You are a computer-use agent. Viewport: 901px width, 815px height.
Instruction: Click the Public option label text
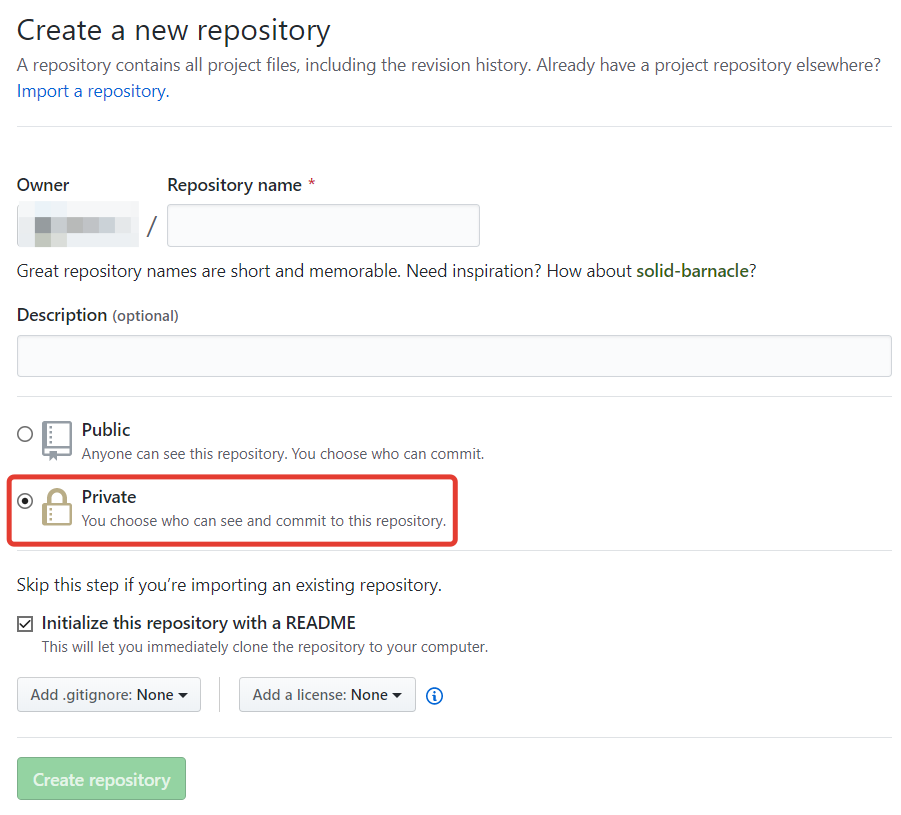point(106,430)
